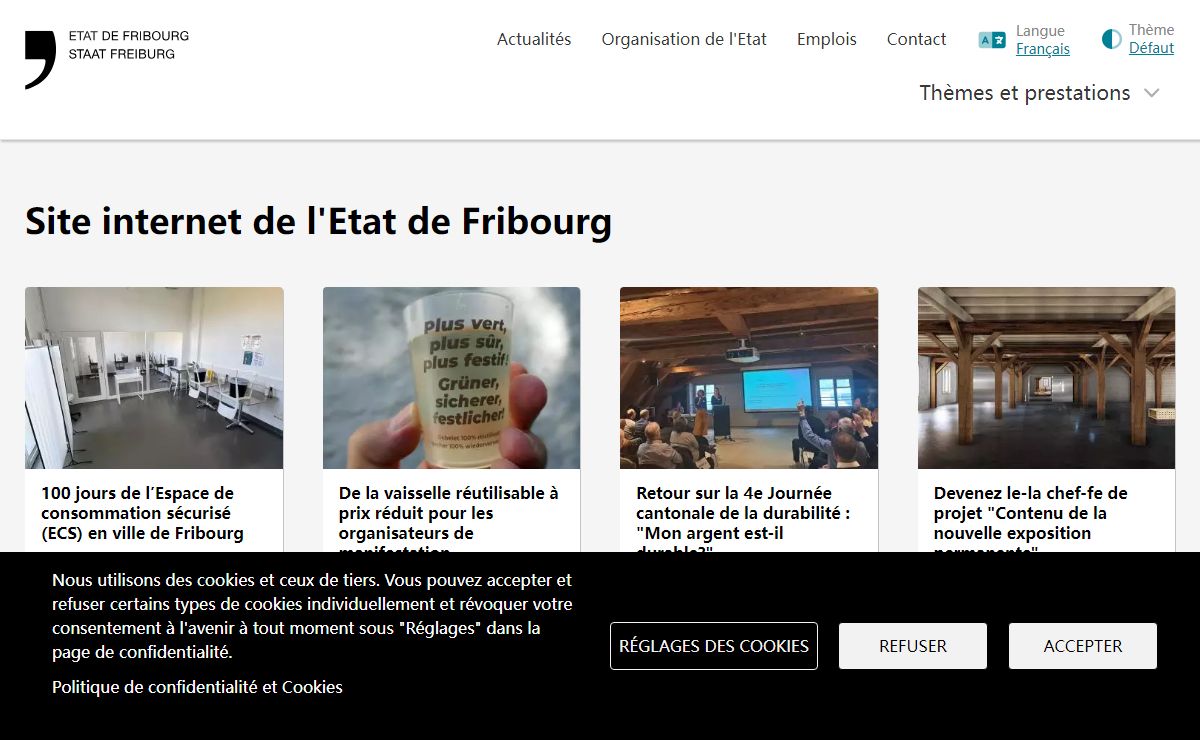Go to Organisation de l'Etat
This screenshot has width=1200, height=740.
tap(684, 39)
